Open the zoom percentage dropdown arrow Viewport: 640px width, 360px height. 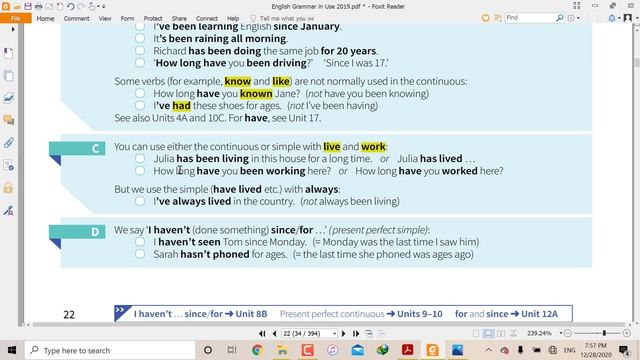tap(561, 333)
